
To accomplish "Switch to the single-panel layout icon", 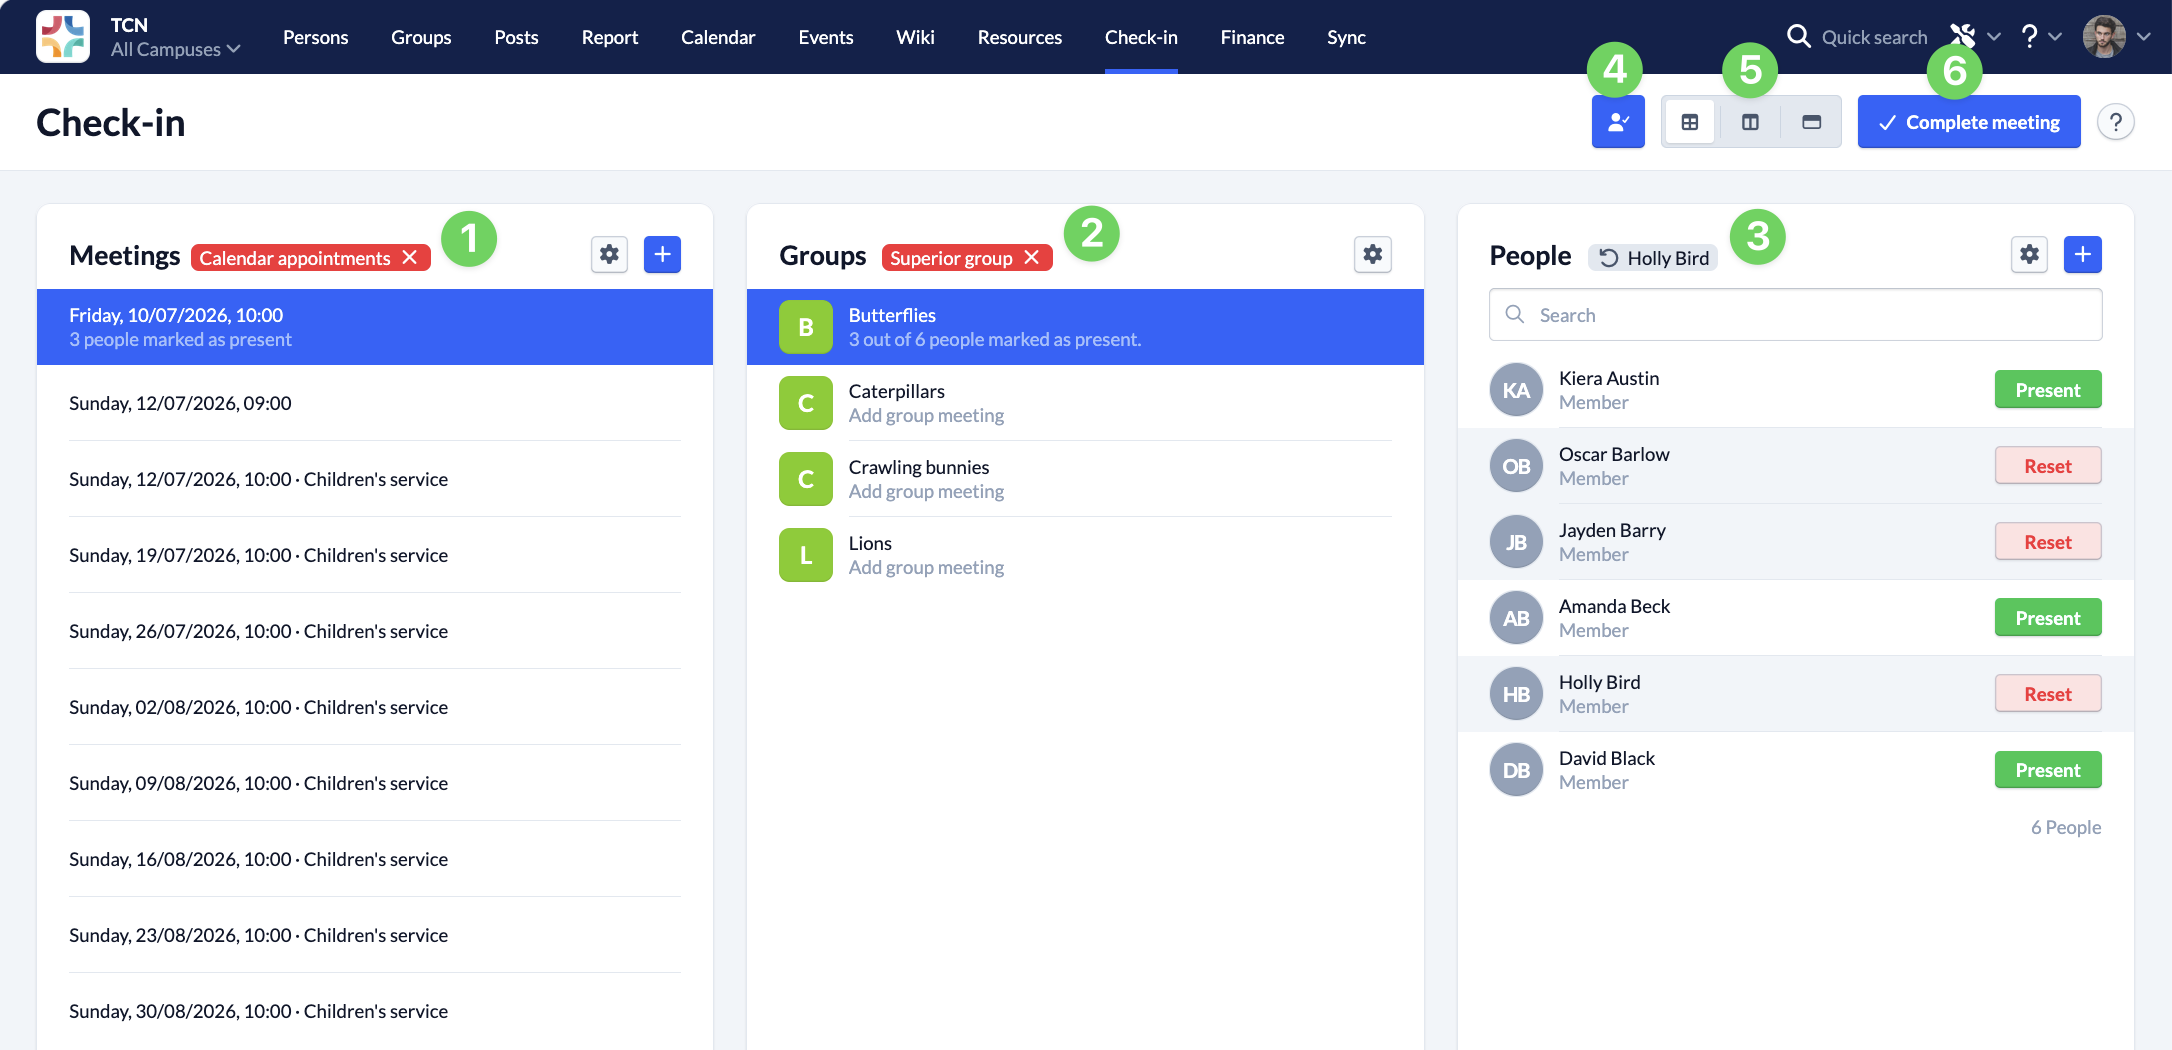I will [x=1811, y=122].
